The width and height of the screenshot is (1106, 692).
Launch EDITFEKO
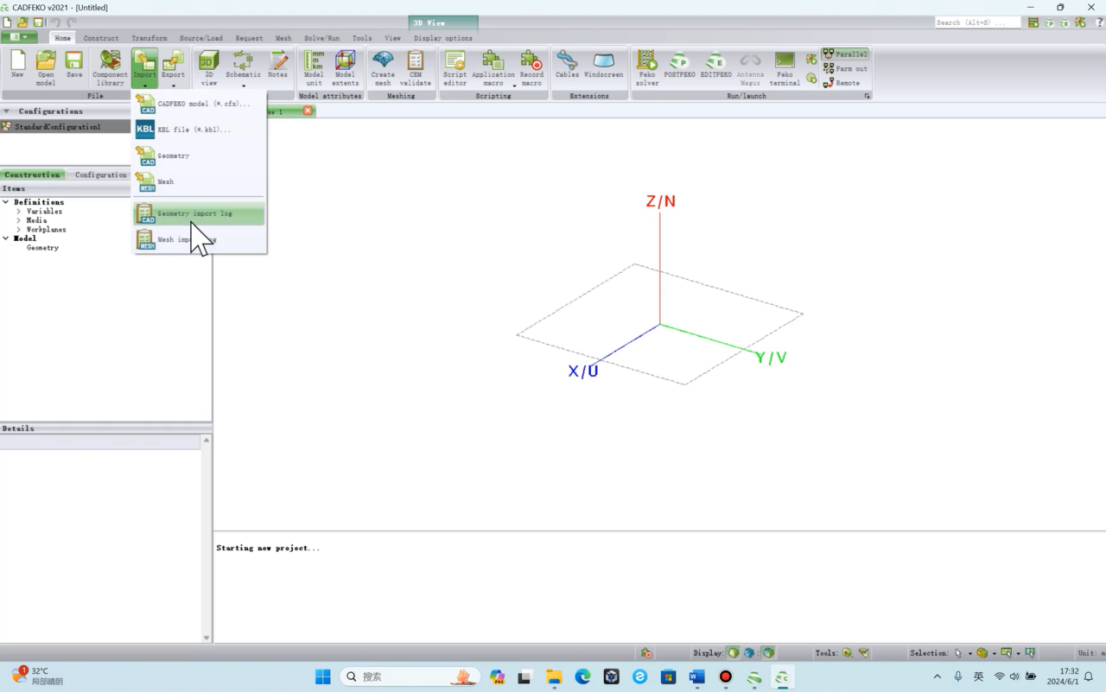click(x=716, y=64)
